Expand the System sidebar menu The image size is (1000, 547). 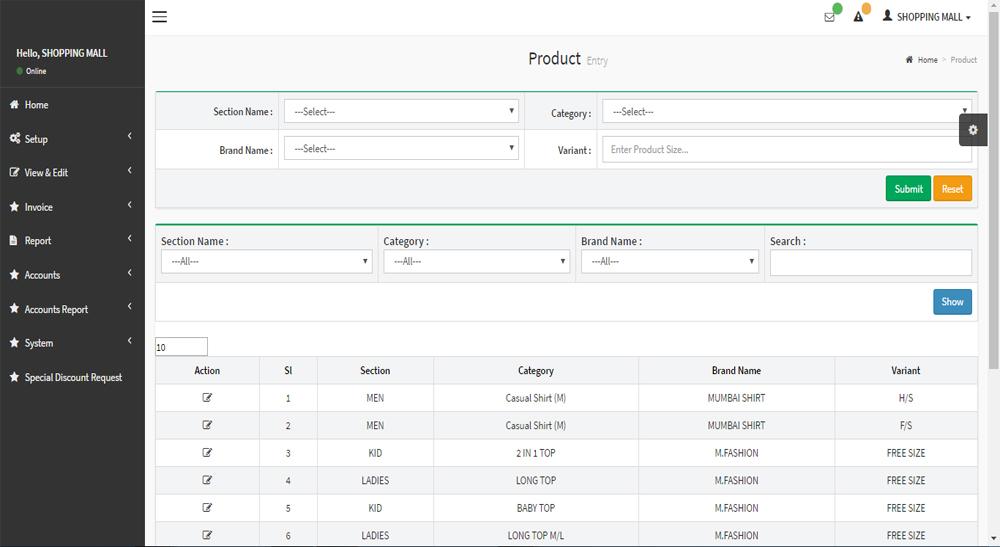point(72,343)
